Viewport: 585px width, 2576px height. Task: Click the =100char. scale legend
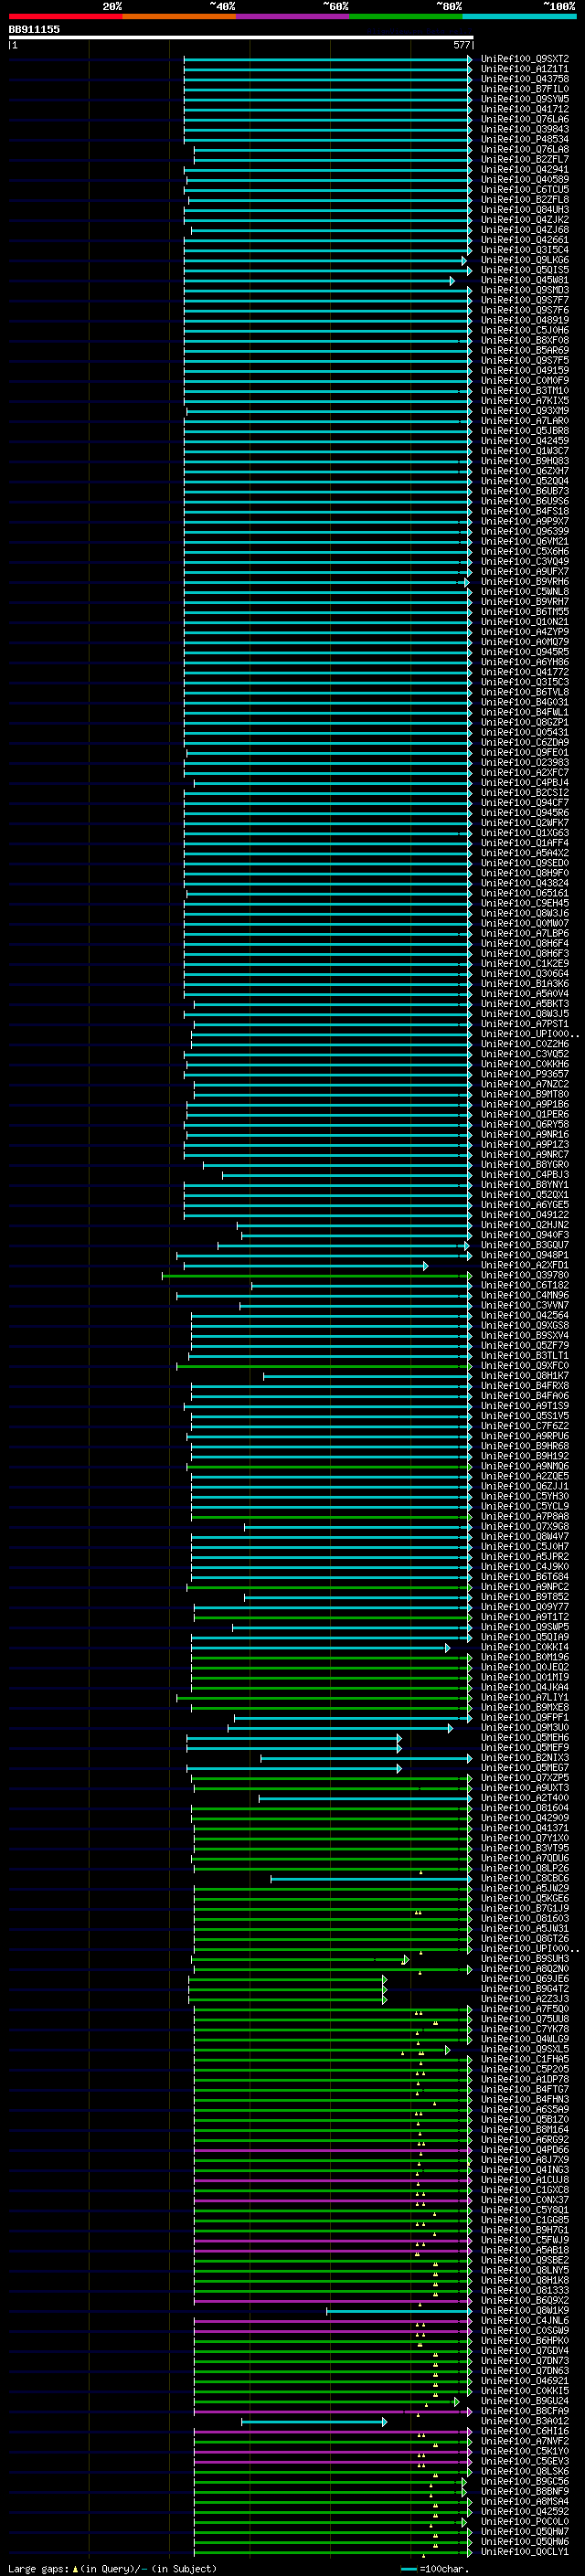(x=434, y=2568)
